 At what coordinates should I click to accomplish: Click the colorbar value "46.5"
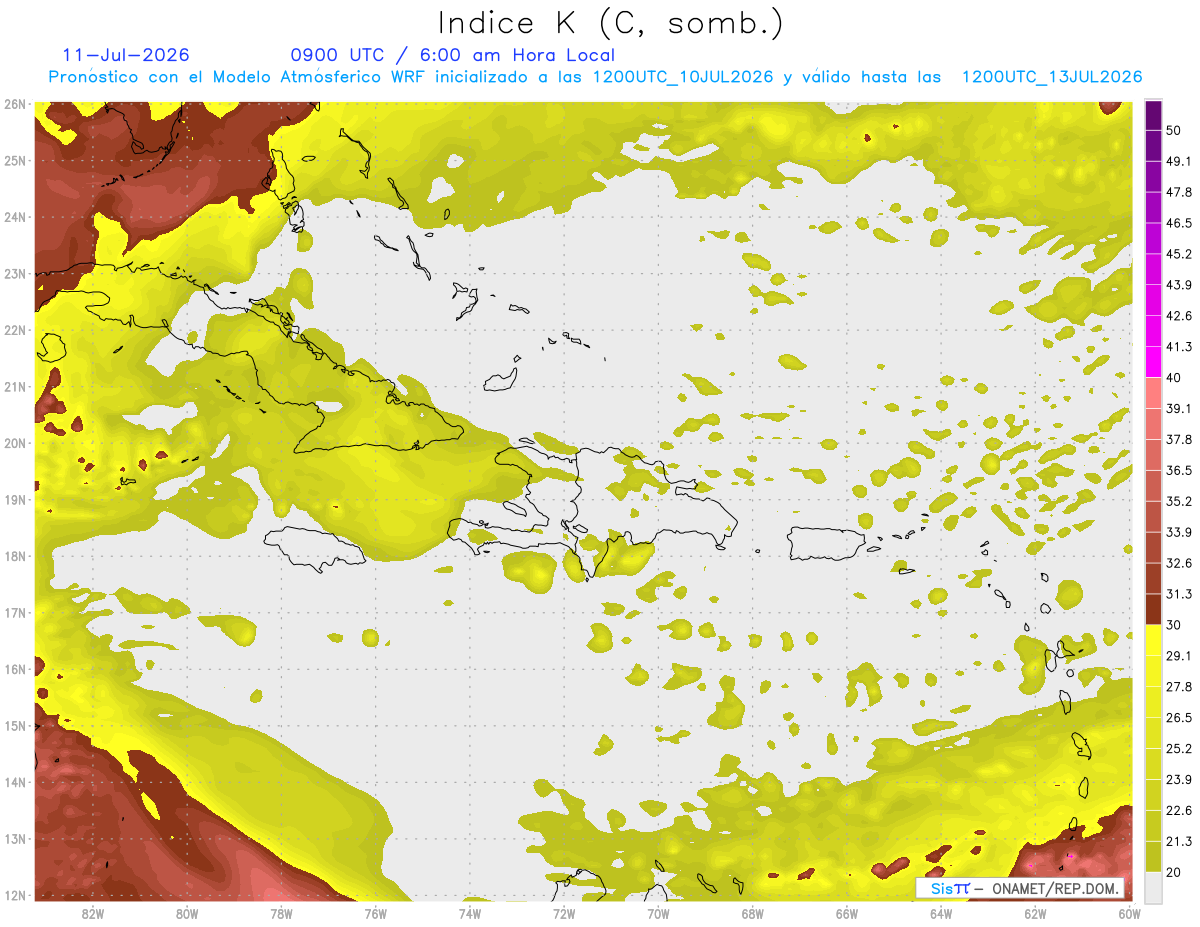(x=1178, y=223)
